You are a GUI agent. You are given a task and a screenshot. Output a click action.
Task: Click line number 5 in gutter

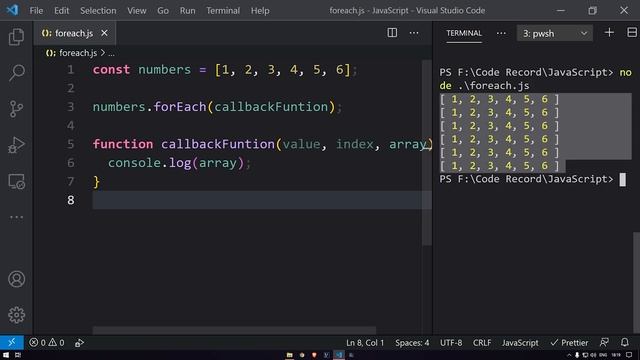[71, 144]
